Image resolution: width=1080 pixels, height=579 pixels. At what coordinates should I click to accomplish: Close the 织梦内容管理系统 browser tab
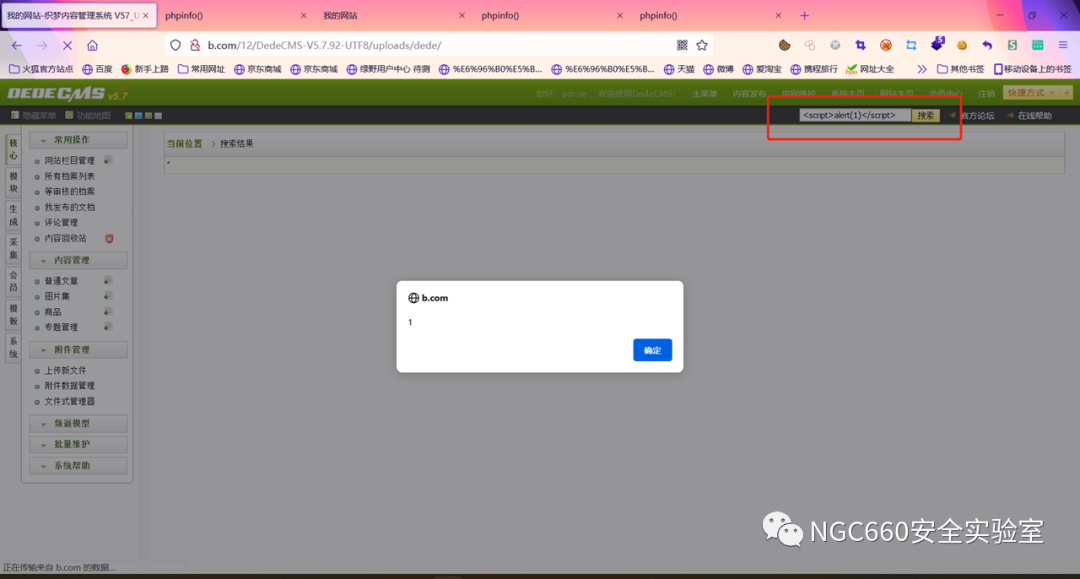[x=145, y=15]
